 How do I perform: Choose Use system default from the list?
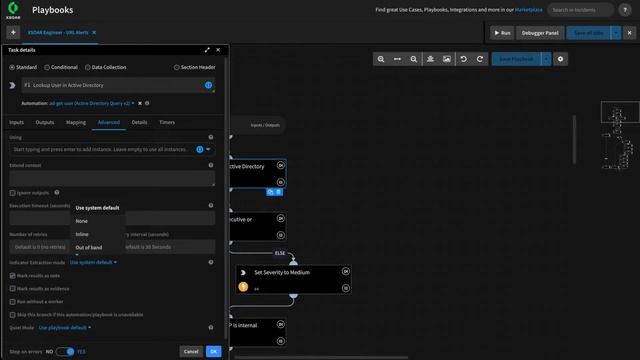97,208
